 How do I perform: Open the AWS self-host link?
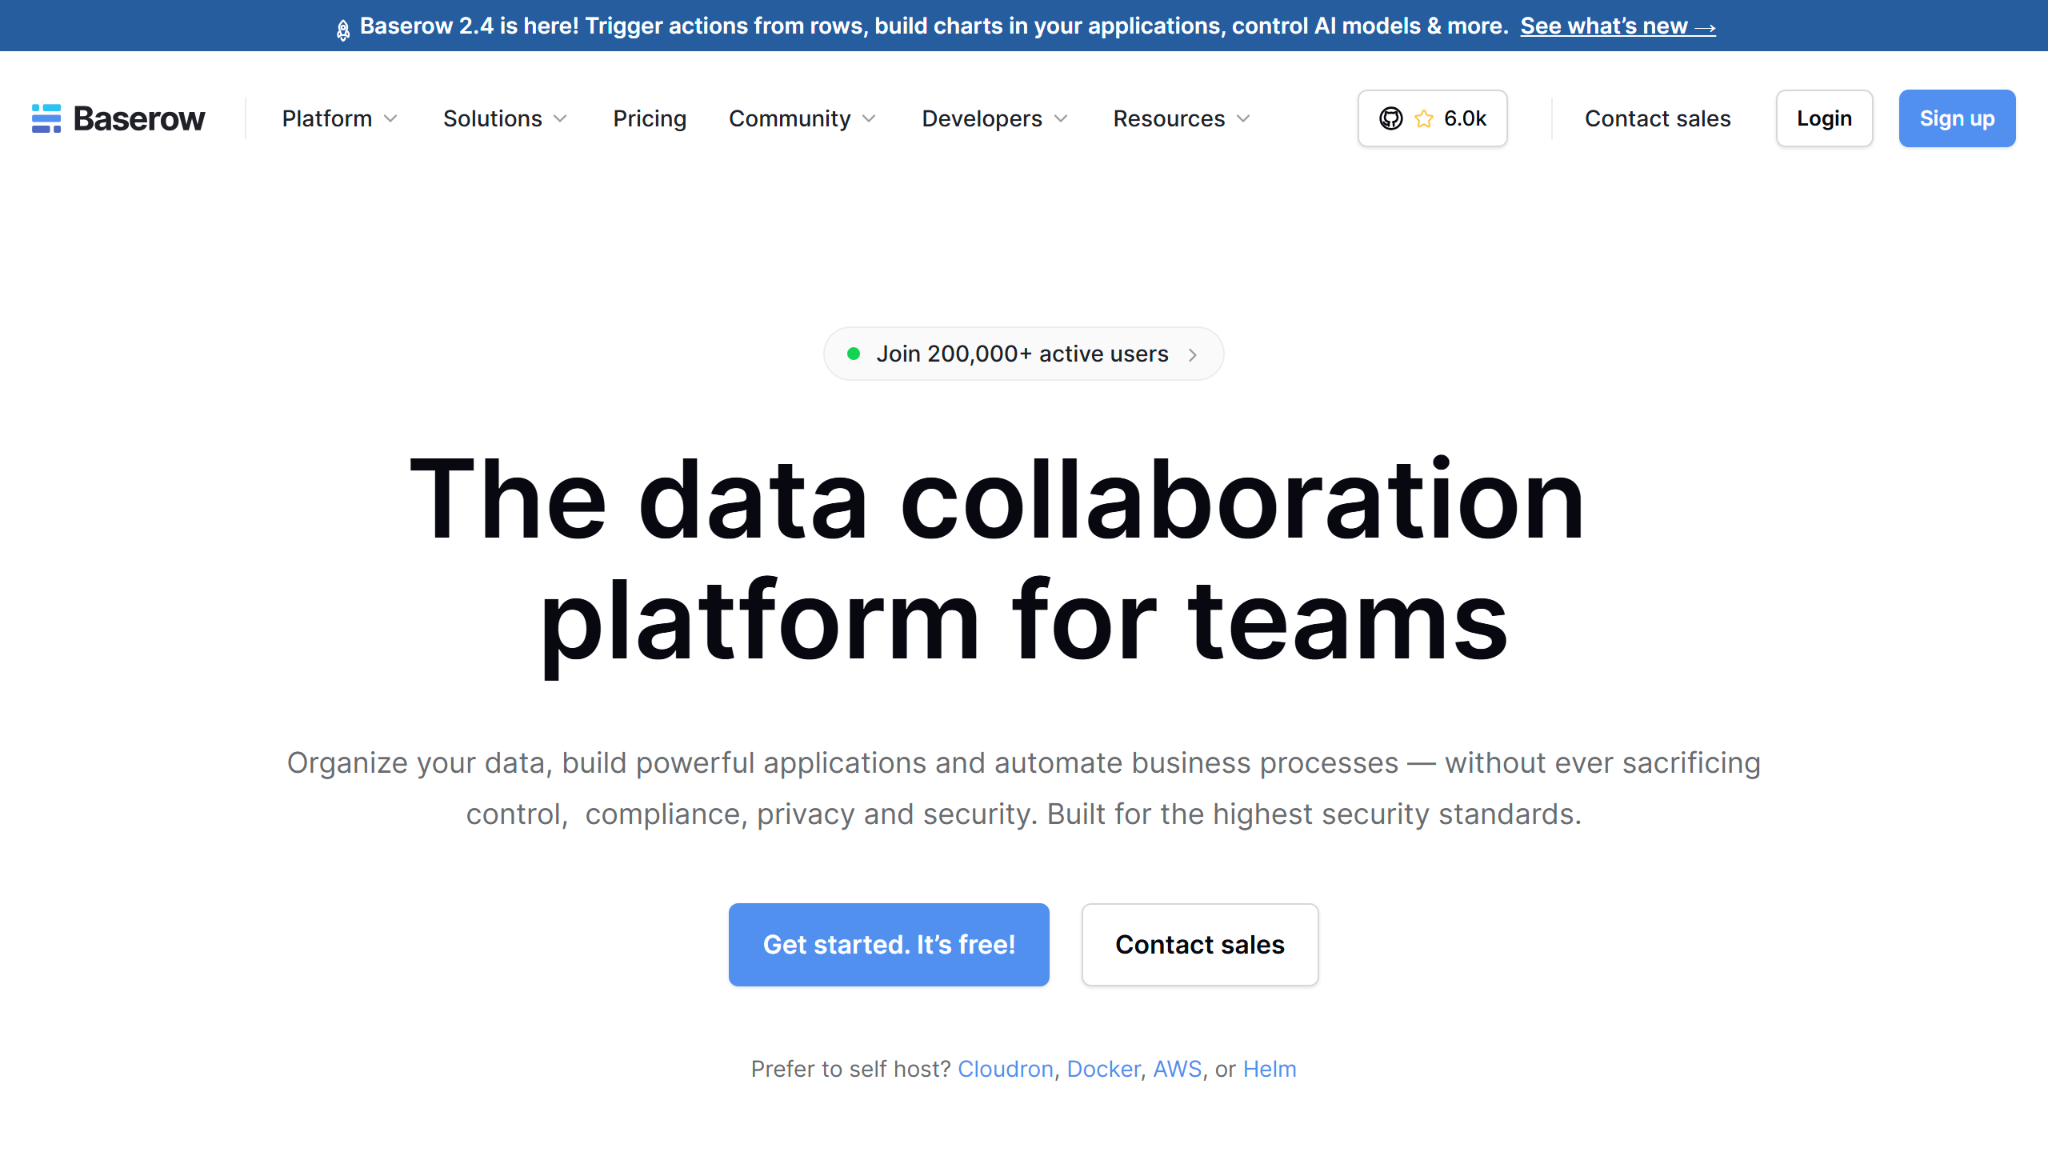pyautogui.click(x=1177, y=1069)
